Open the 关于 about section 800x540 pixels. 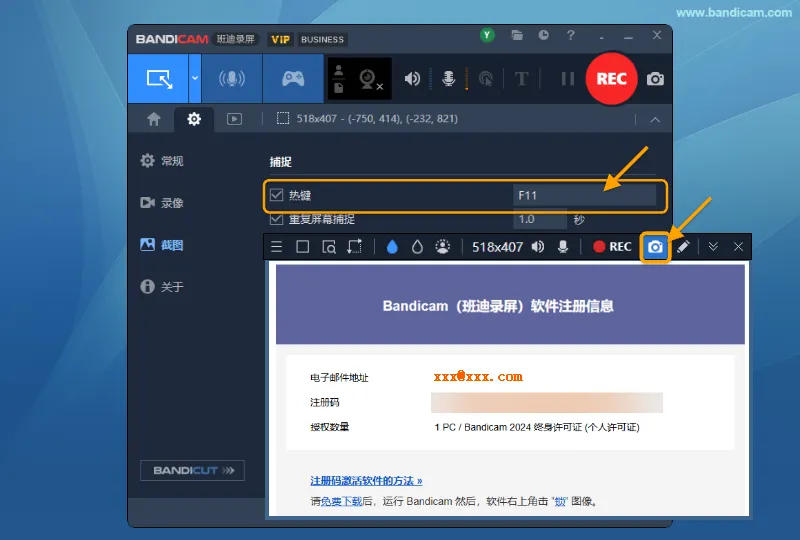[x=162, y=286]
